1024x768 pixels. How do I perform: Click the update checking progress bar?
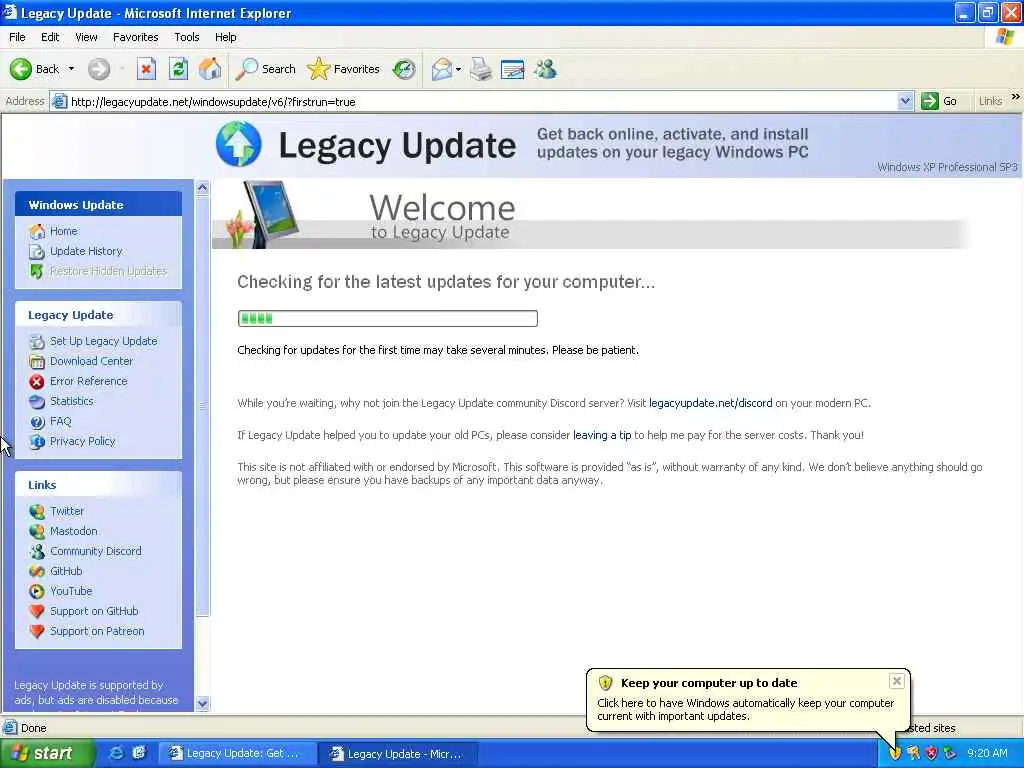click(387, 319)
